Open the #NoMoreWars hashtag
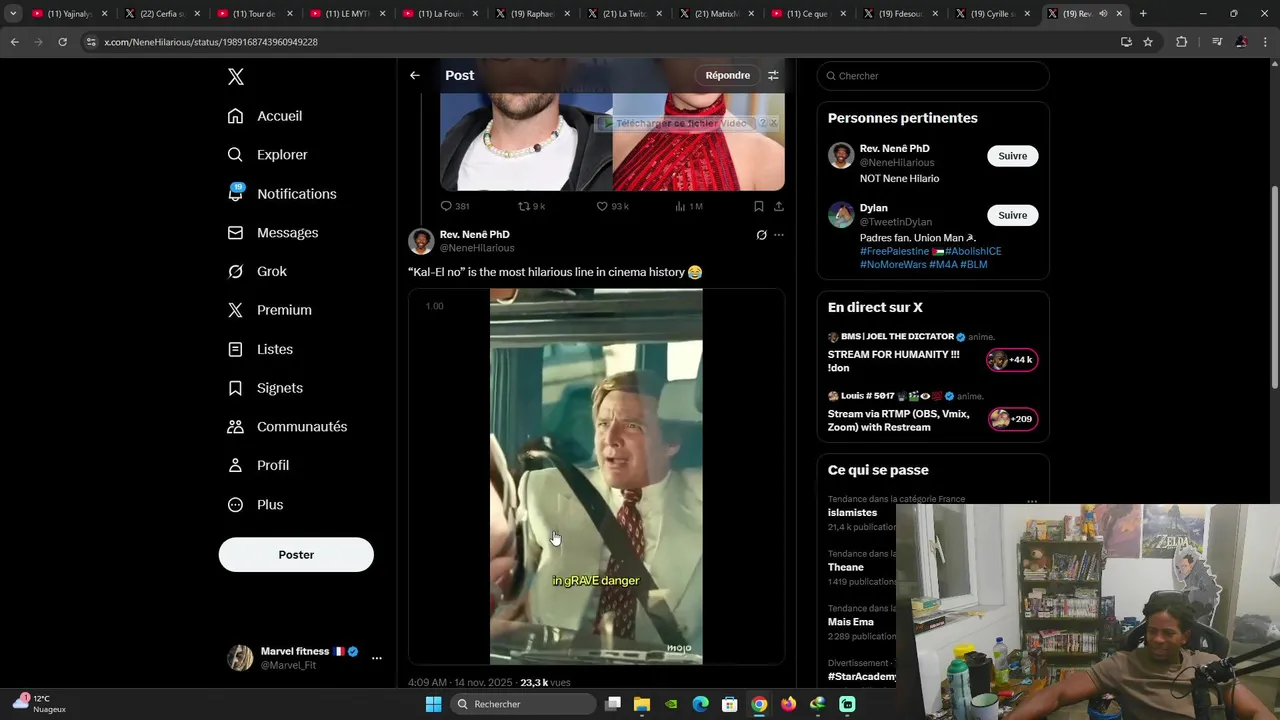 pyautogui.click(x=892, y=264)
